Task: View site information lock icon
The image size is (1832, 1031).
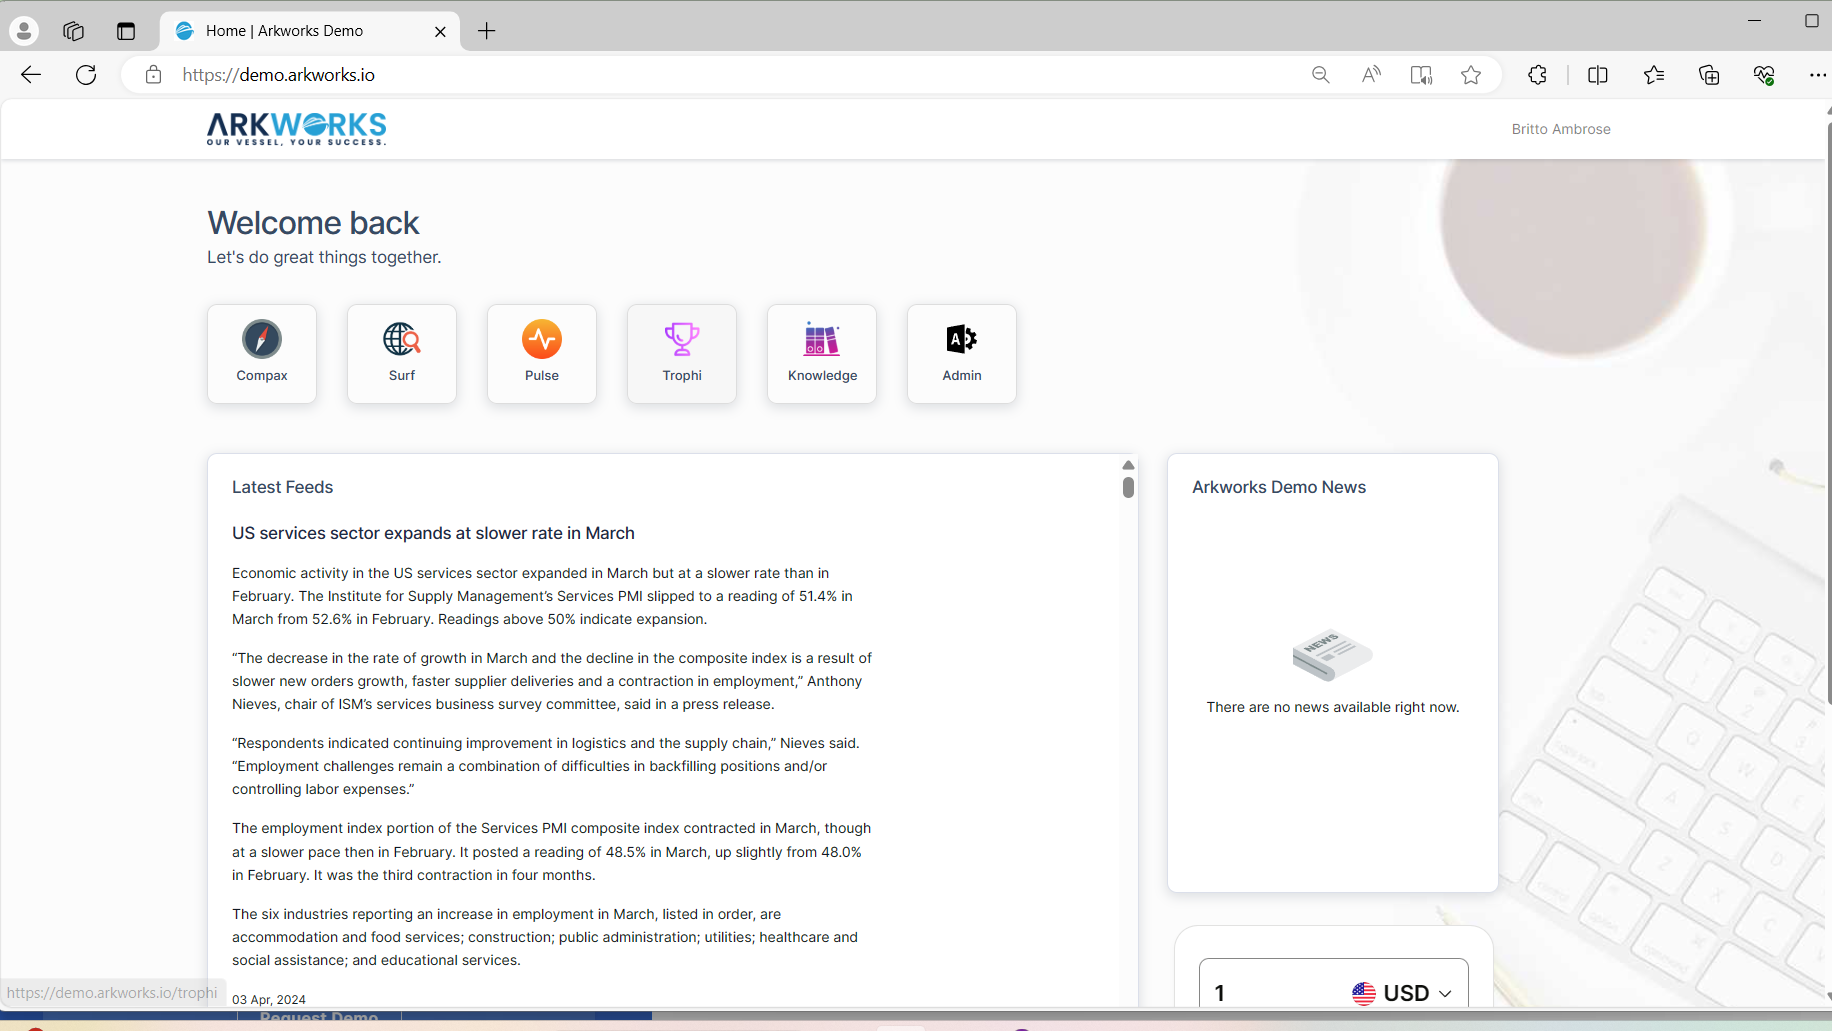Action: 153,75
